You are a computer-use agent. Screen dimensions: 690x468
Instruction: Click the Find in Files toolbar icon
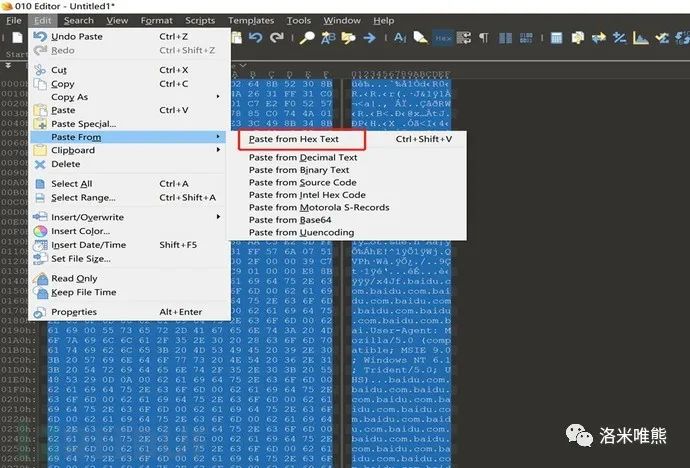(349, 38)
